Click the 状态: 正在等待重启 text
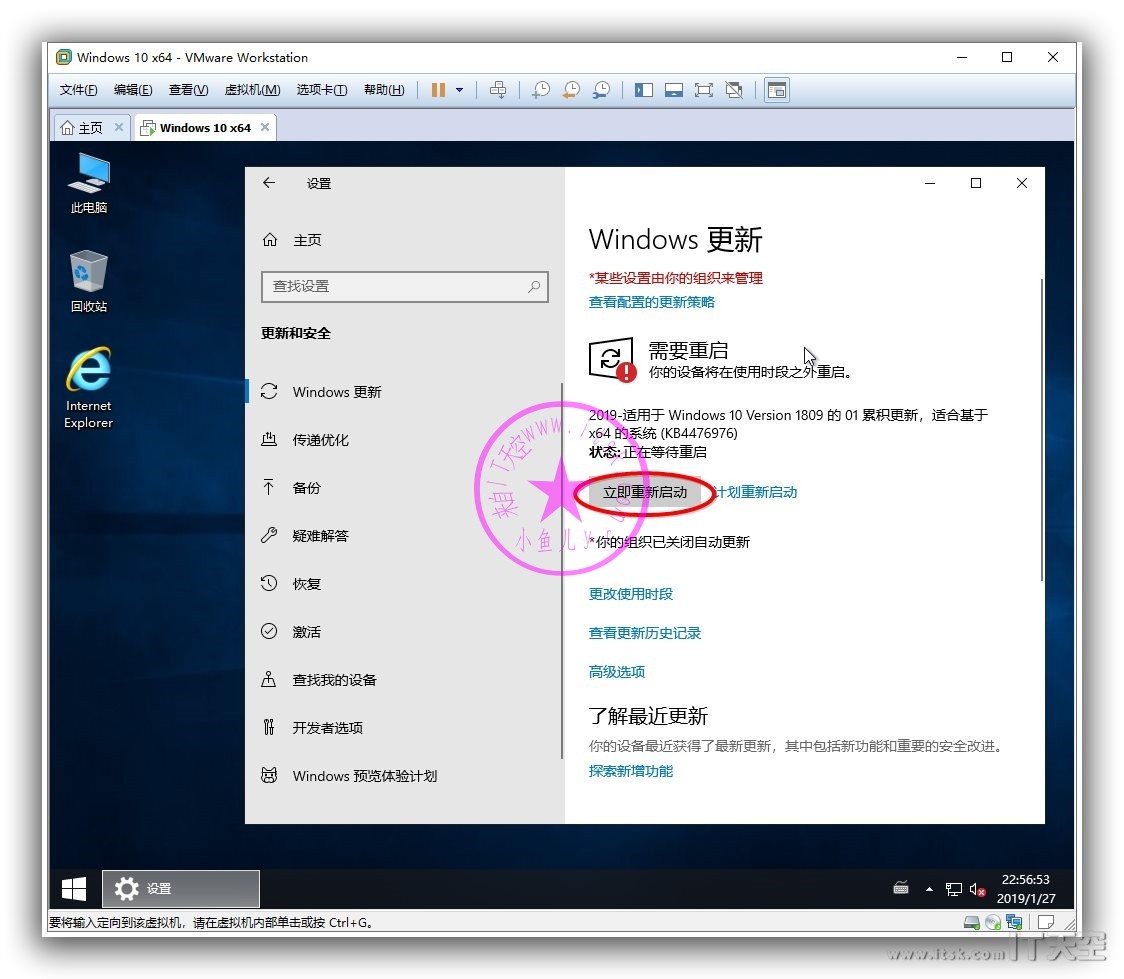This screenshot has width=1124, height=979. coord(647,452)
